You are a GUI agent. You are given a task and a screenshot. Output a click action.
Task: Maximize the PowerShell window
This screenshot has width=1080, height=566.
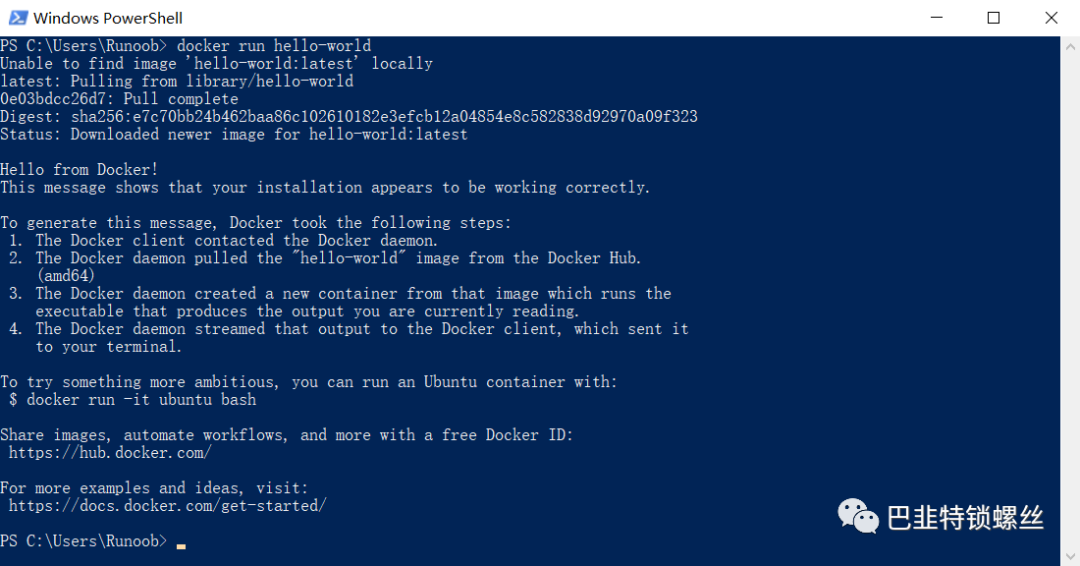(x=993, y=18)
